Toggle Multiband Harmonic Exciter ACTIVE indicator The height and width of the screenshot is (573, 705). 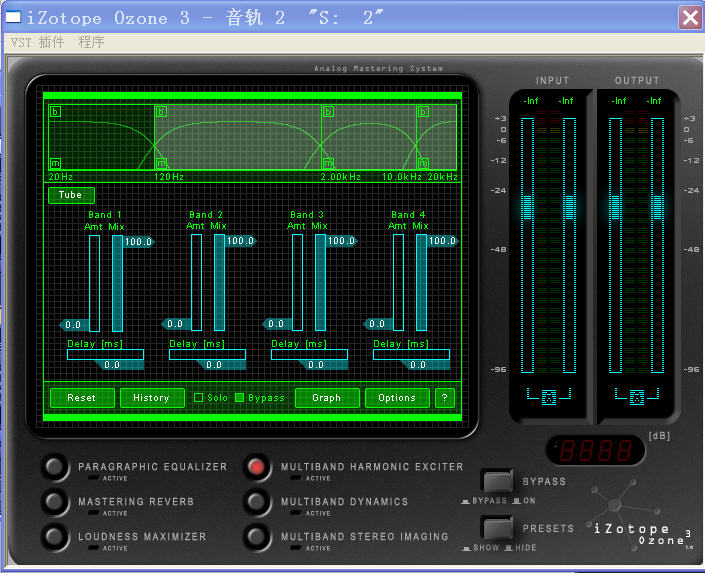pos(296,478)
